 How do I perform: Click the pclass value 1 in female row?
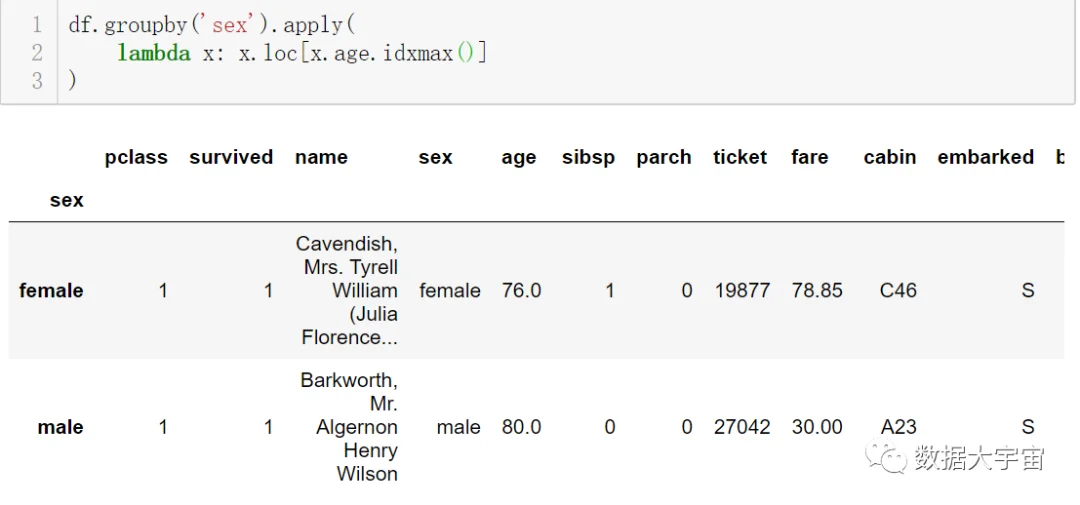point(163,291)
